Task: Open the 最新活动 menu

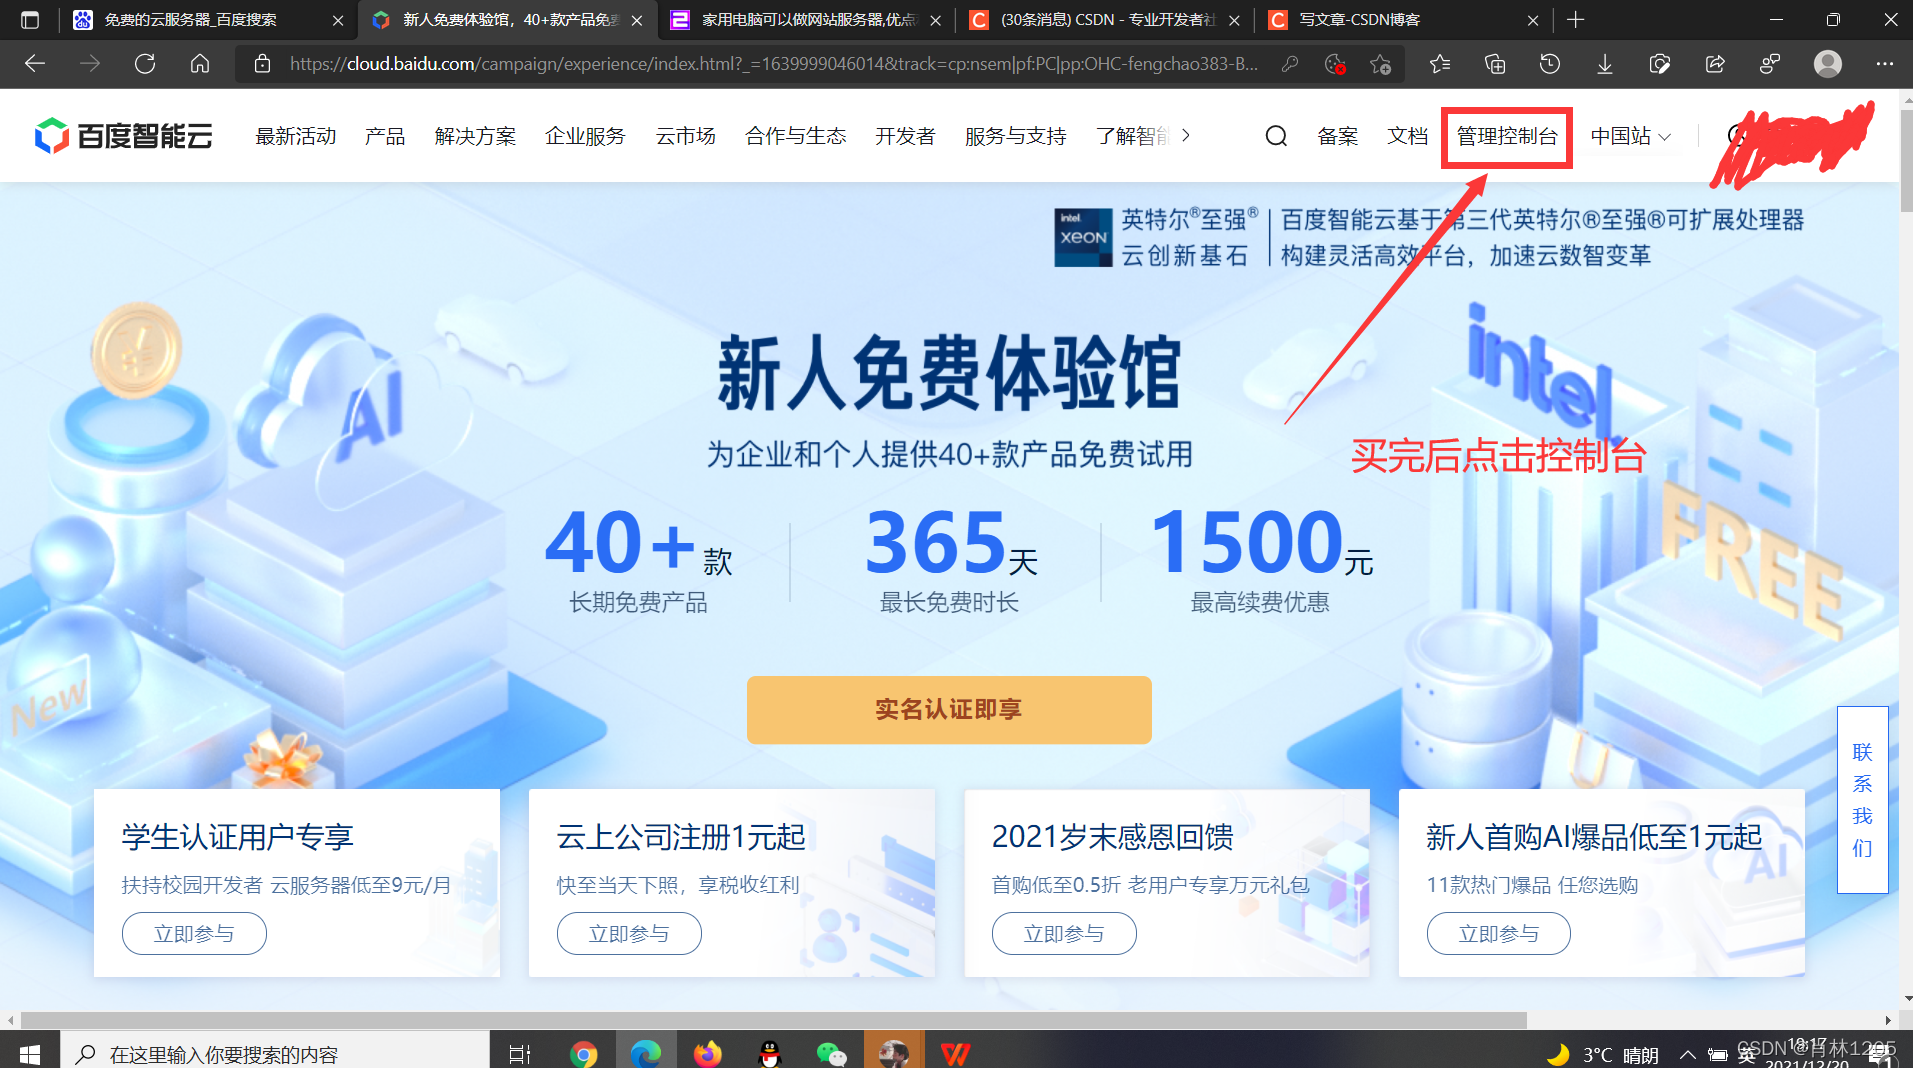Action: [296, 136]
